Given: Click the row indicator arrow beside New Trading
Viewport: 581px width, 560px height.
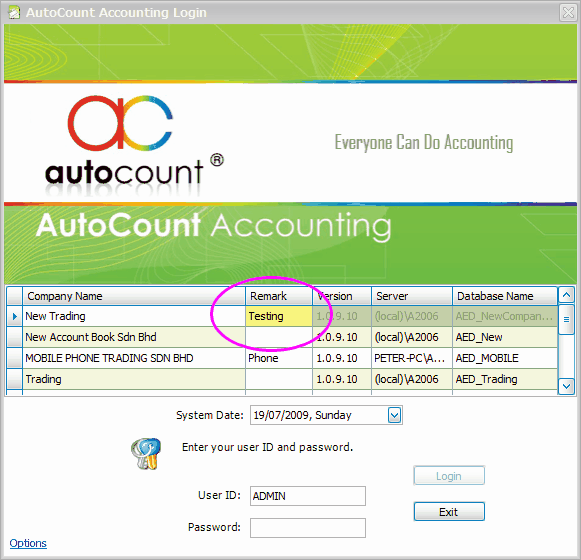Looking at the screenshot, I should 14,316.
